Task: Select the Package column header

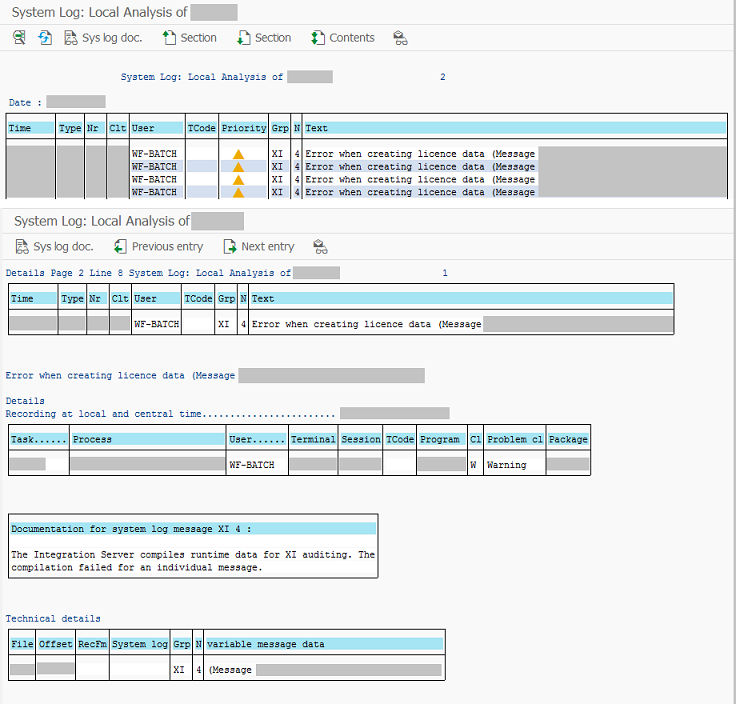Action: [x=568, y=439]
